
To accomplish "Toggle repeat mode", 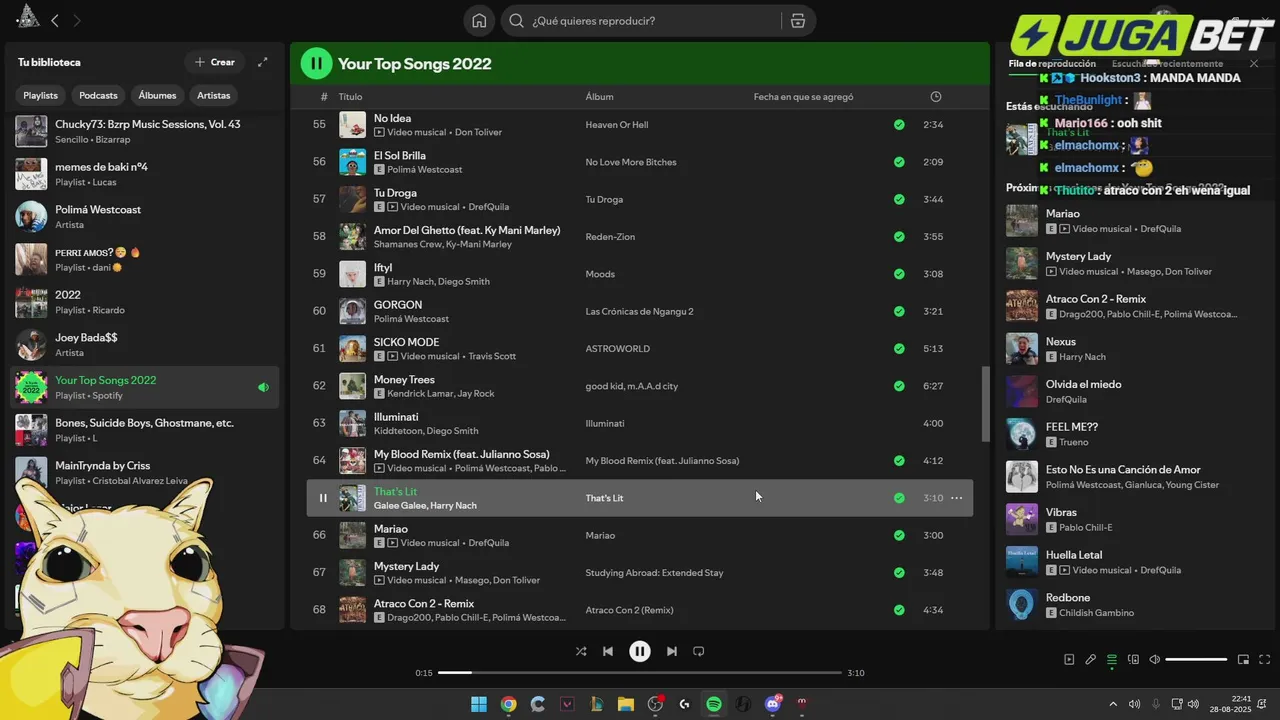I will pos(699,651).
